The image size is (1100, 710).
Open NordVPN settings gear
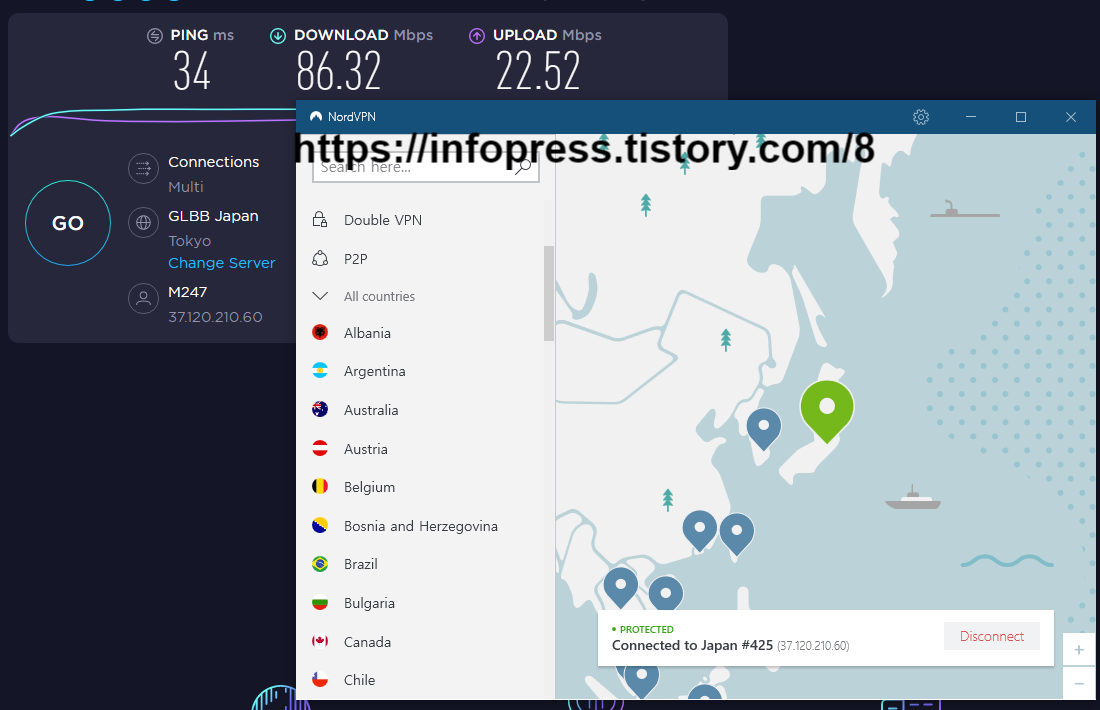[x=920, y=117]
